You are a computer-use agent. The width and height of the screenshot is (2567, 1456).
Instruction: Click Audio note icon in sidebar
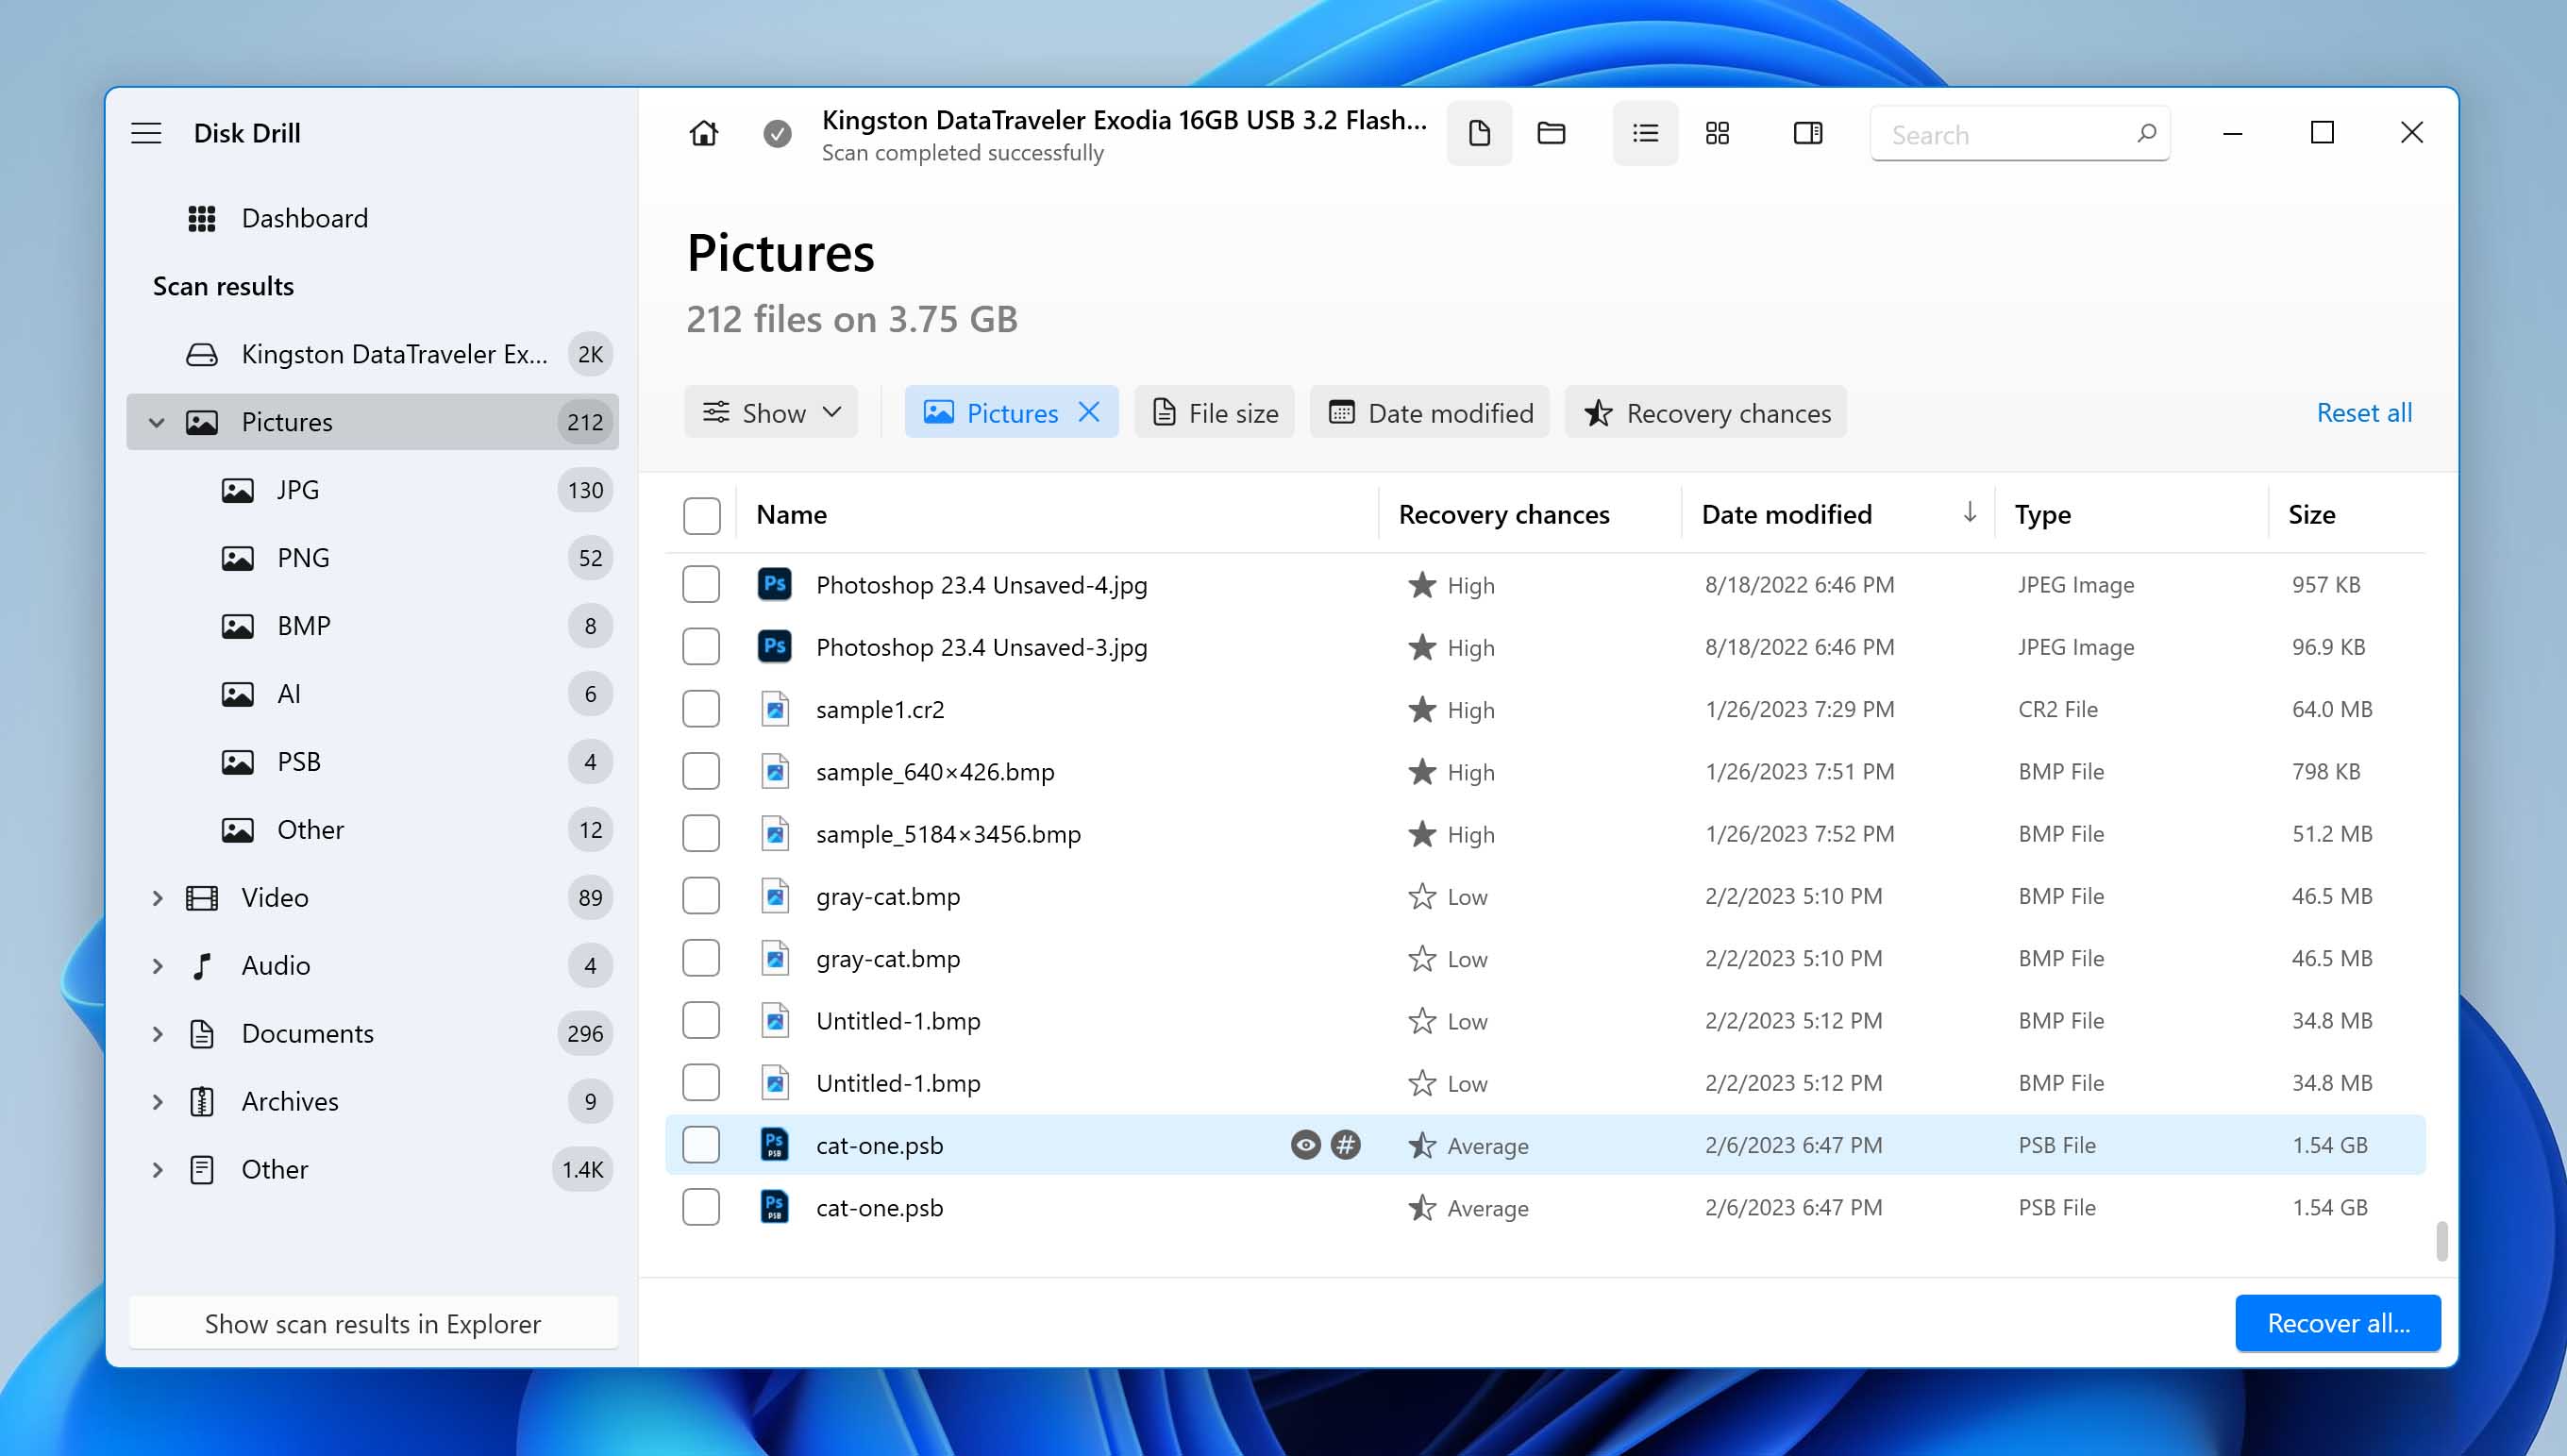tap(202, 965)
